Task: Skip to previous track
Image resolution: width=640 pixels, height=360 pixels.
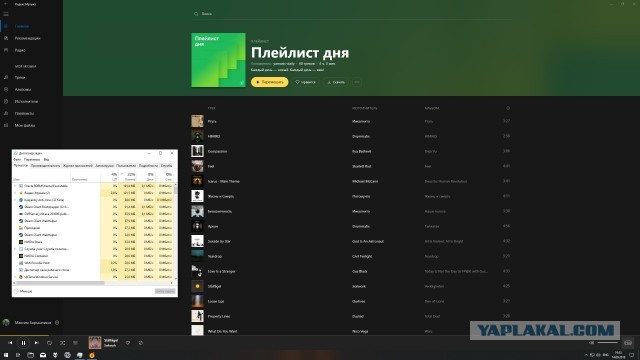Action: click(10, 343)
